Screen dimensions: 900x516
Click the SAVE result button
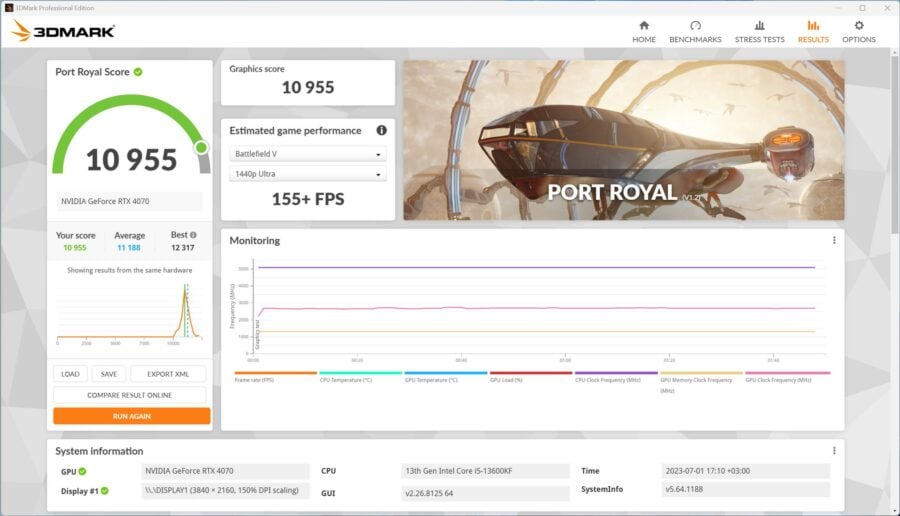coord(108,374)
